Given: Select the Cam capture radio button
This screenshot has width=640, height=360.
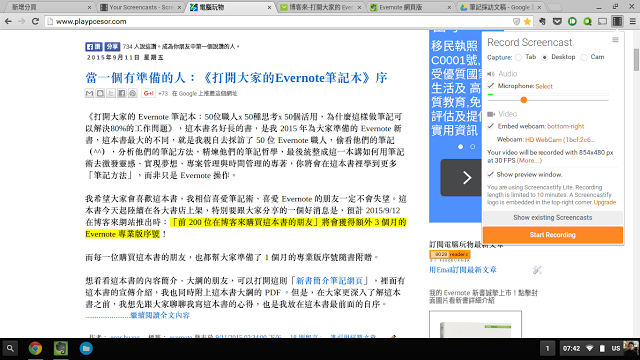Looking at the screenshot, I should click(x=584, y=58).
